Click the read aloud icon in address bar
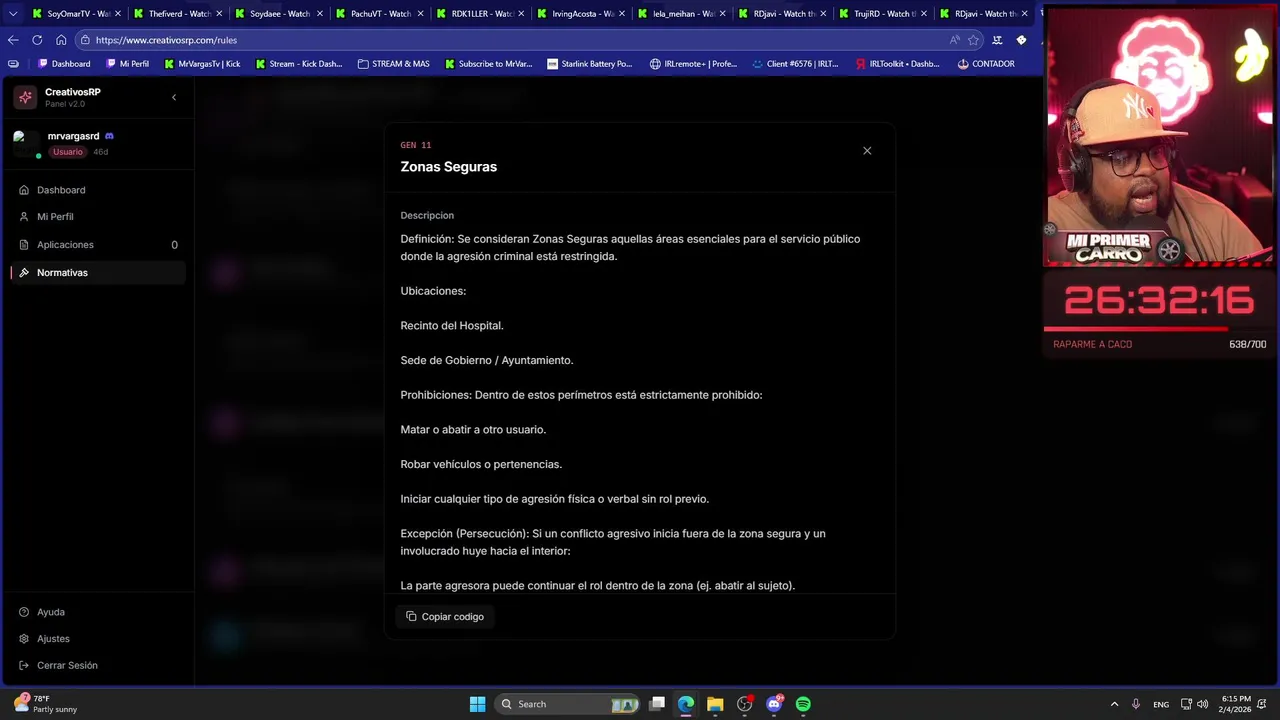1280x720 pixels. point(955,40)
